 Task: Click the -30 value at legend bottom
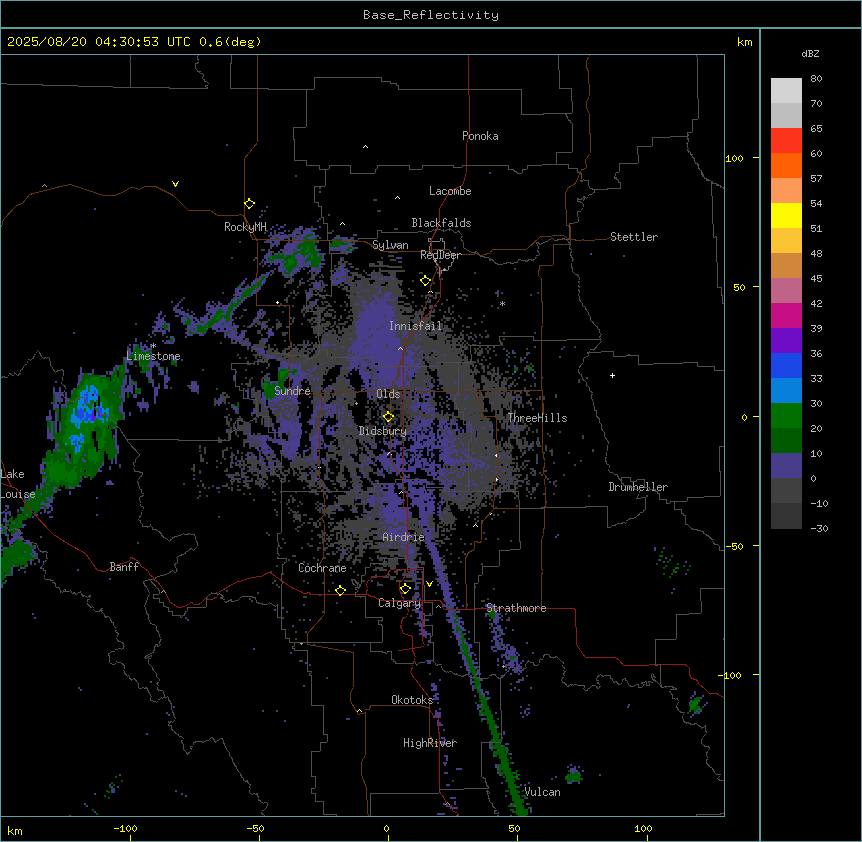(x=819, y=528)
